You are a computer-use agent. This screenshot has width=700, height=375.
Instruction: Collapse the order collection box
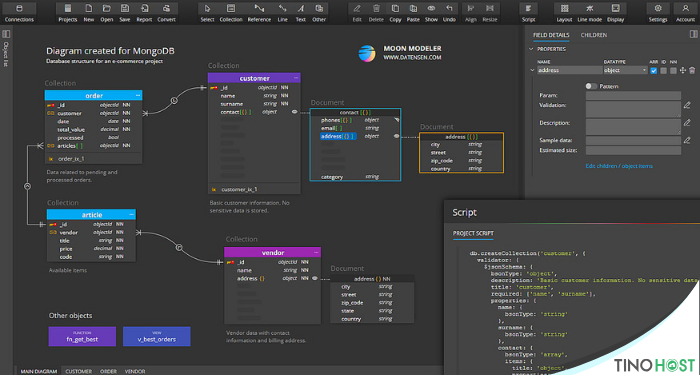pos(138,96)
